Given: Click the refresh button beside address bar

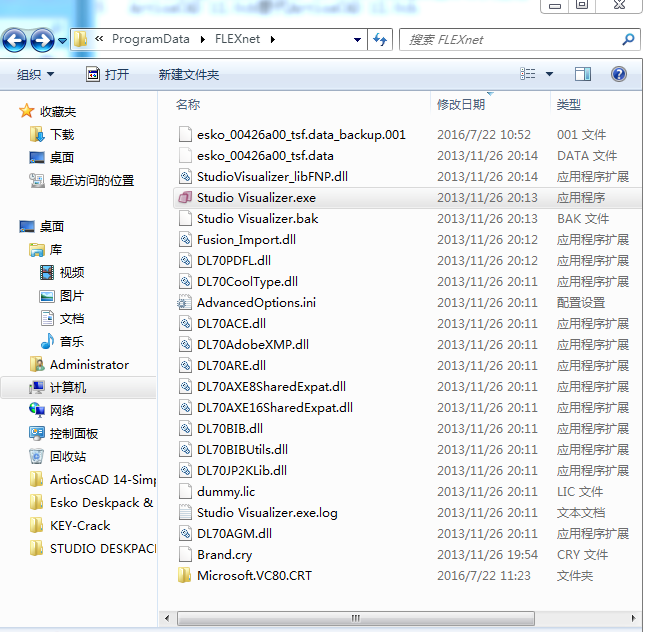Looking at the screenshot, I should pos(380,40).
